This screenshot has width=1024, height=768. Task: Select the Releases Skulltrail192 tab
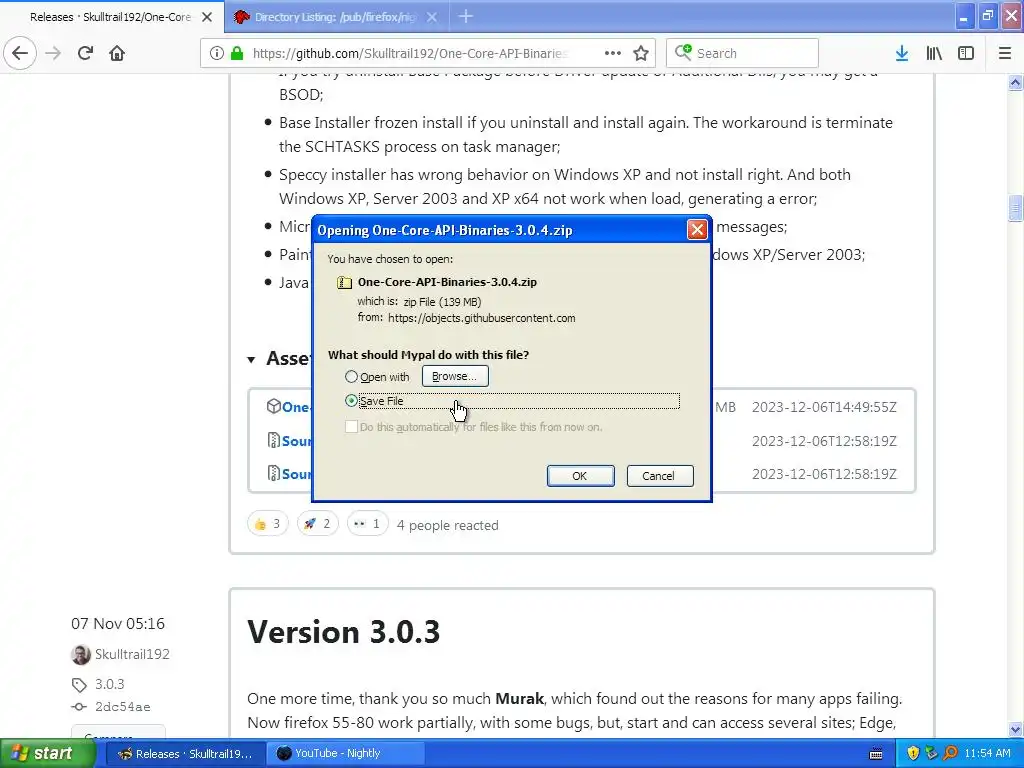pos(110,17)
